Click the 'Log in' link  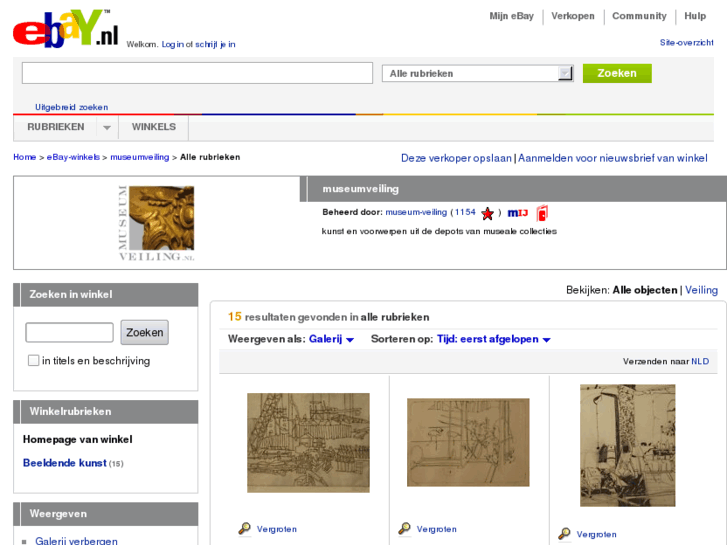[x=172, y=45]
